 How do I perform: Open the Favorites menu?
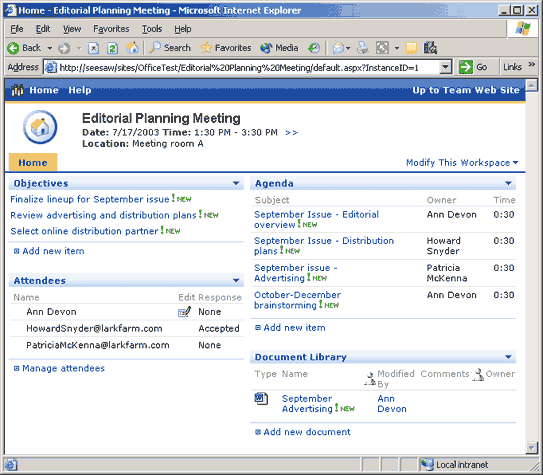(x=111, y=29)
